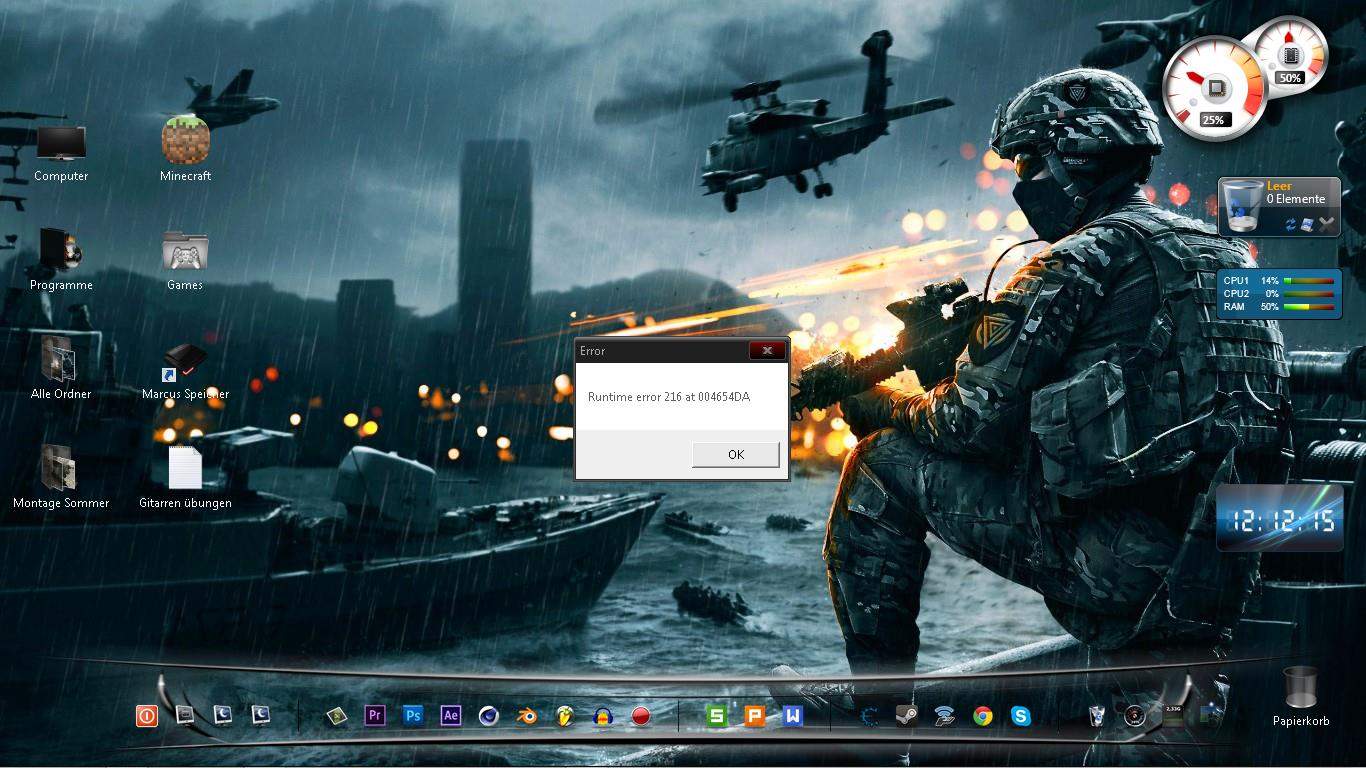This screenshot has height=768, width=1366.
Task: Click the refresh arrows on the recycle bin gadget
Action: 1291,225
